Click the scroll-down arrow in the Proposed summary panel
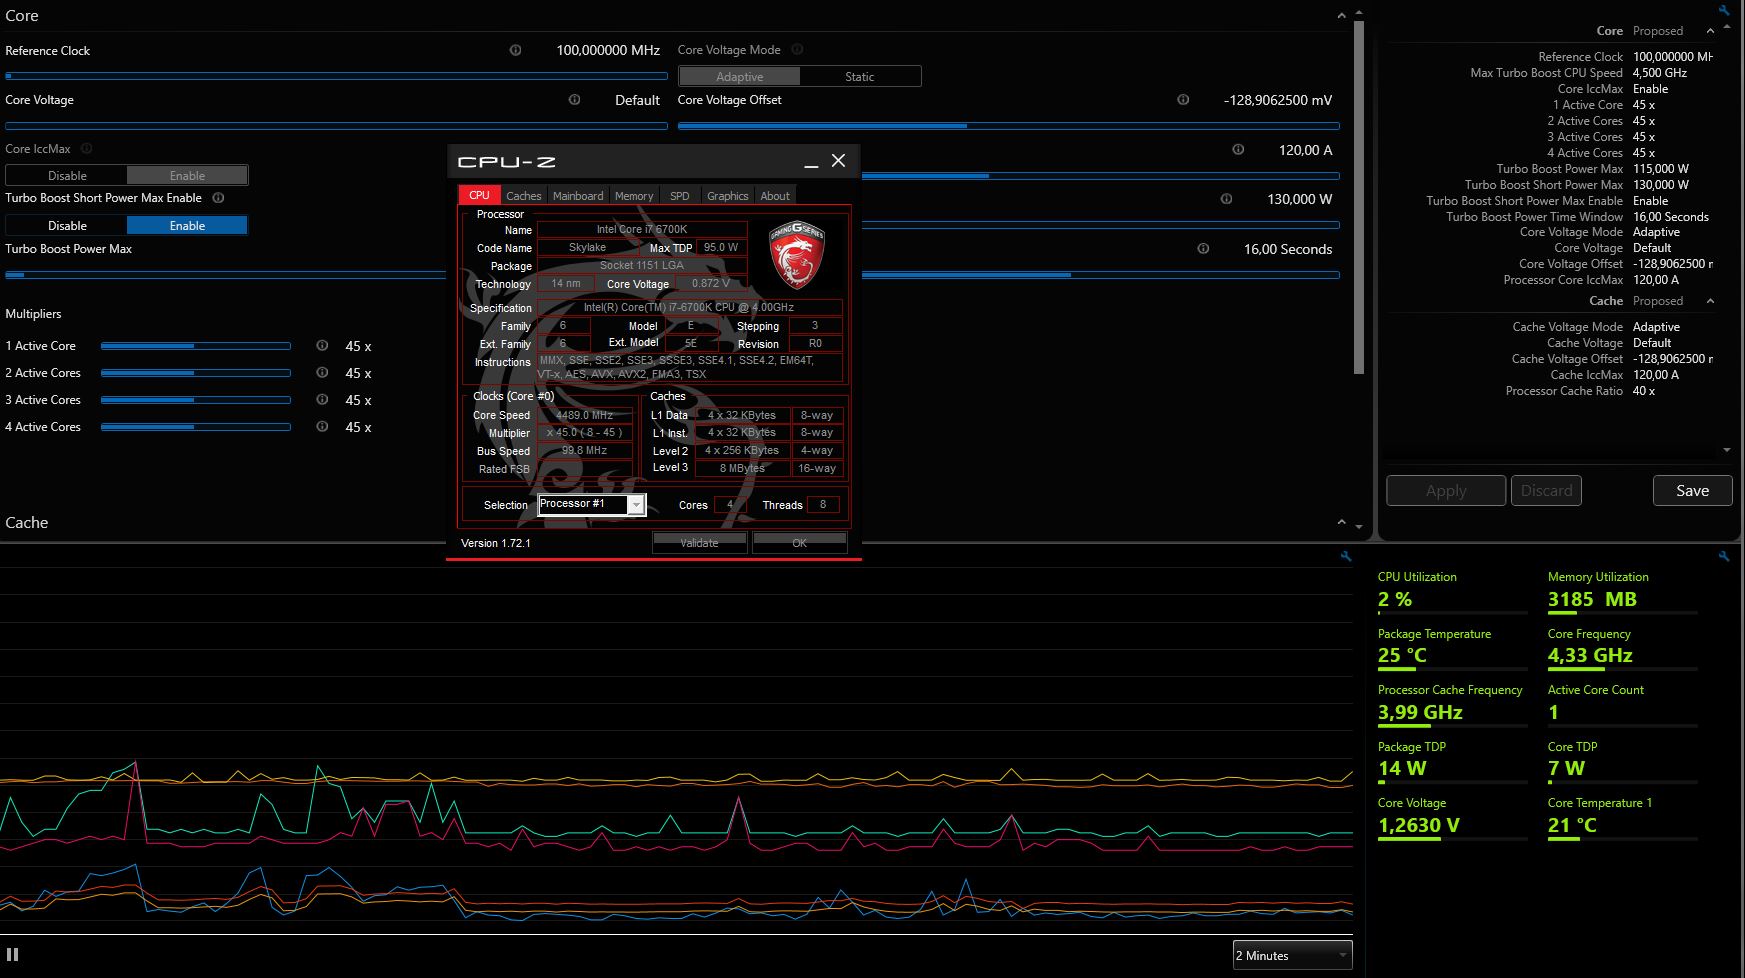The height and width of the screenshot is (978, 1745). 1727,450
